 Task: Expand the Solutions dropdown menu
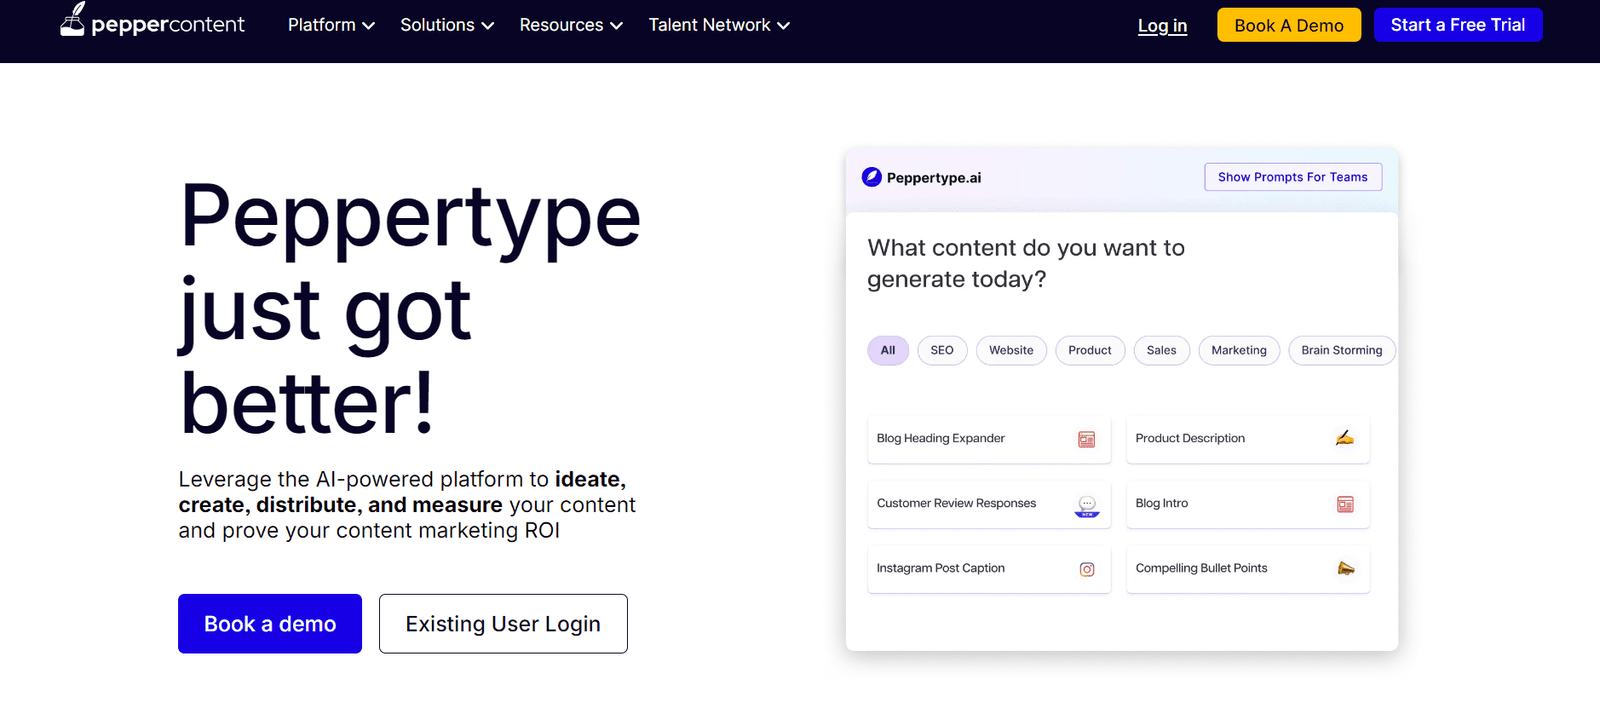point(447,25)
